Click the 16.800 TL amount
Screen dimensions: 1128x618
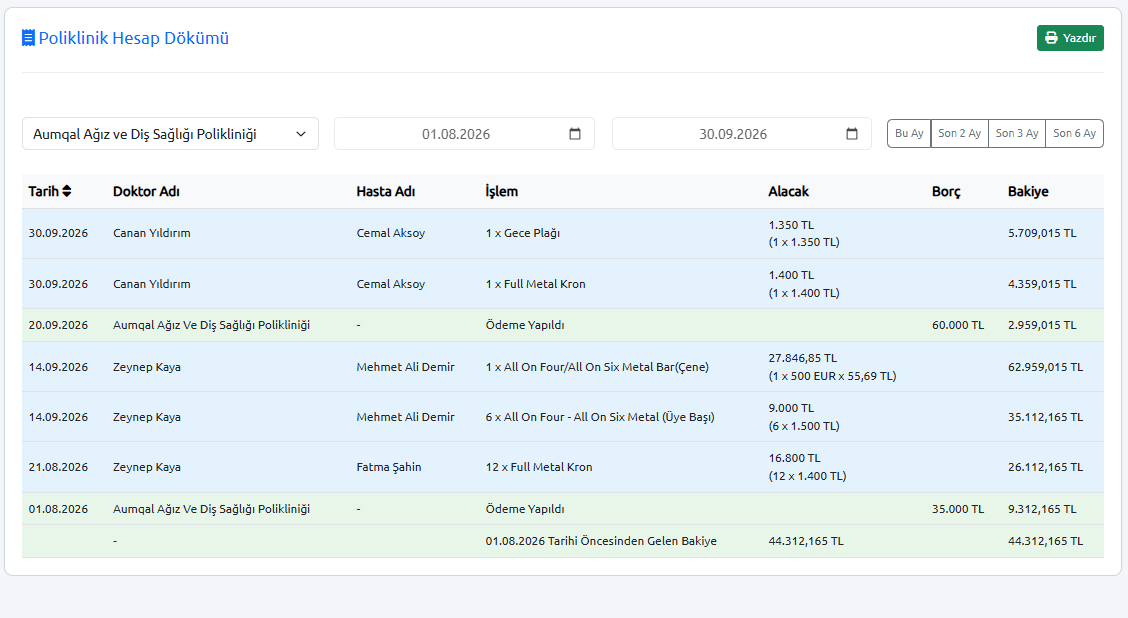point(794,458)
